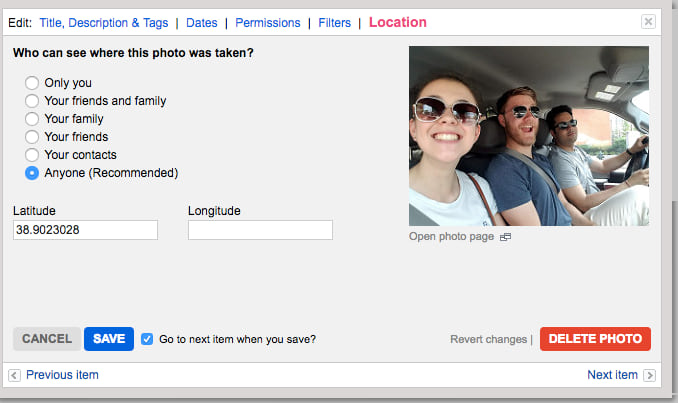Choose Your friends and family option

[32, 101]
